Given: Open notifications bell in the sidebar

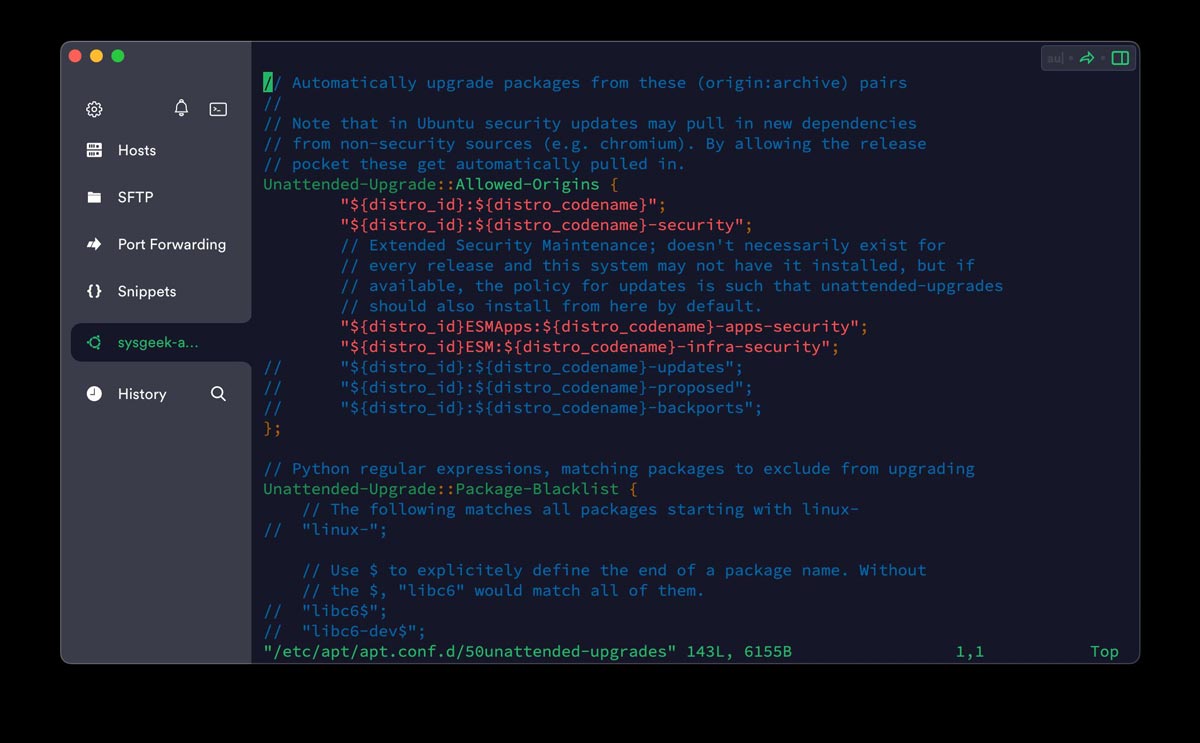Looking at the screenshot, I should coord(181,108).
